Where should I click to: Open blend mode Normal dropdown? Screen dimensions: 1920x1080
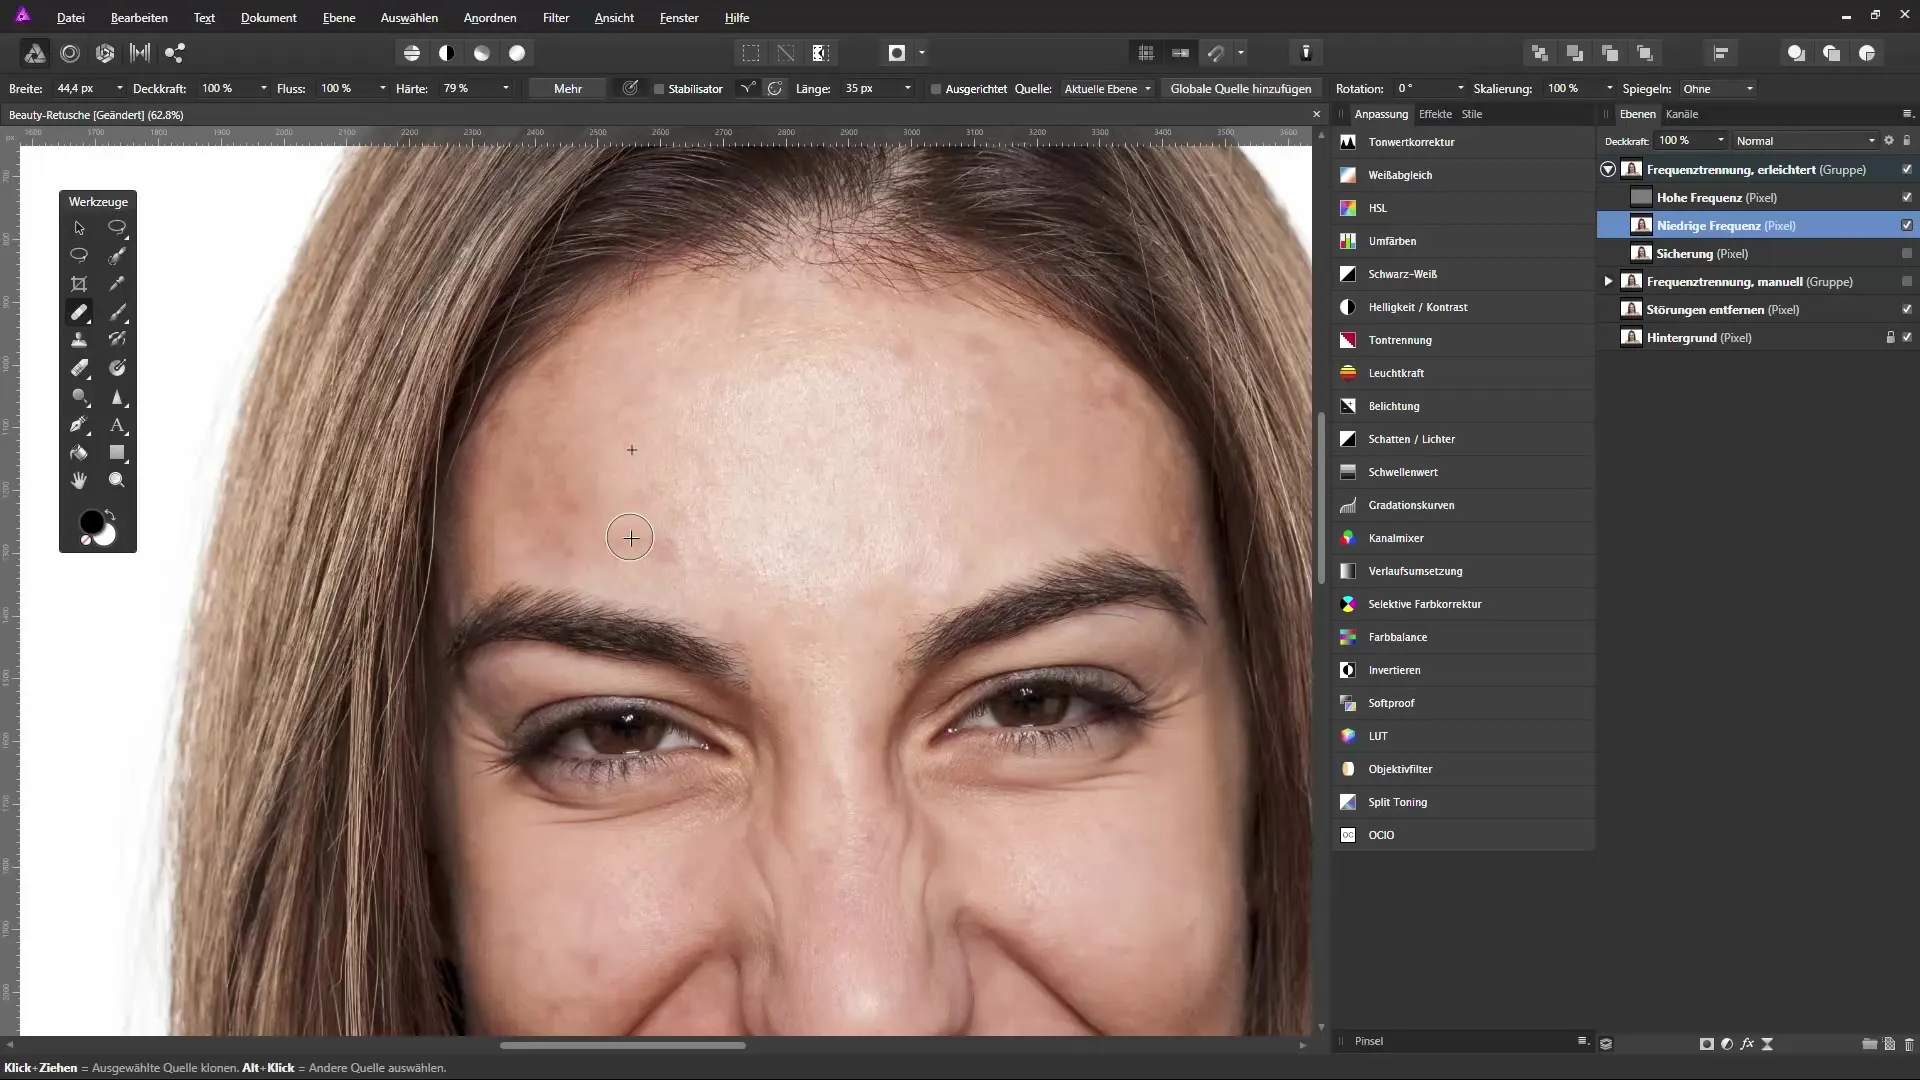[1806, 141]
